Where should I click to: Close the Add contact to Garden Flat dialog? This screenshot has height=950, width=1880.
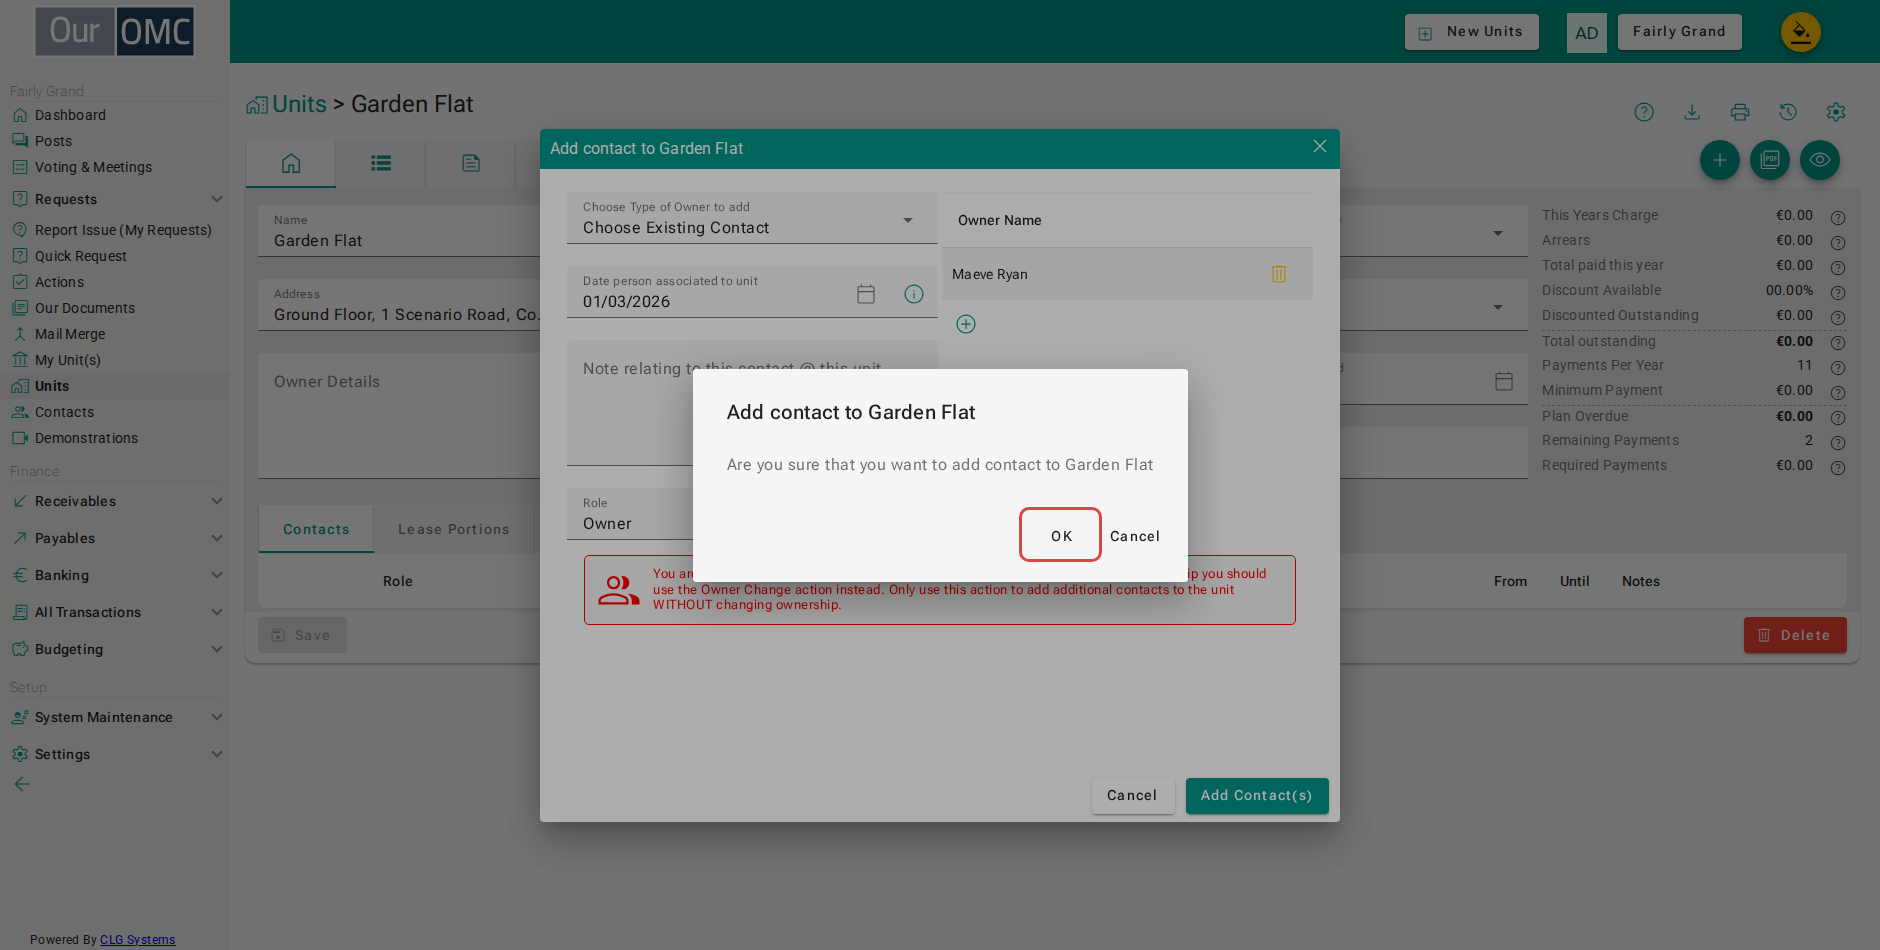(1320, 147)
